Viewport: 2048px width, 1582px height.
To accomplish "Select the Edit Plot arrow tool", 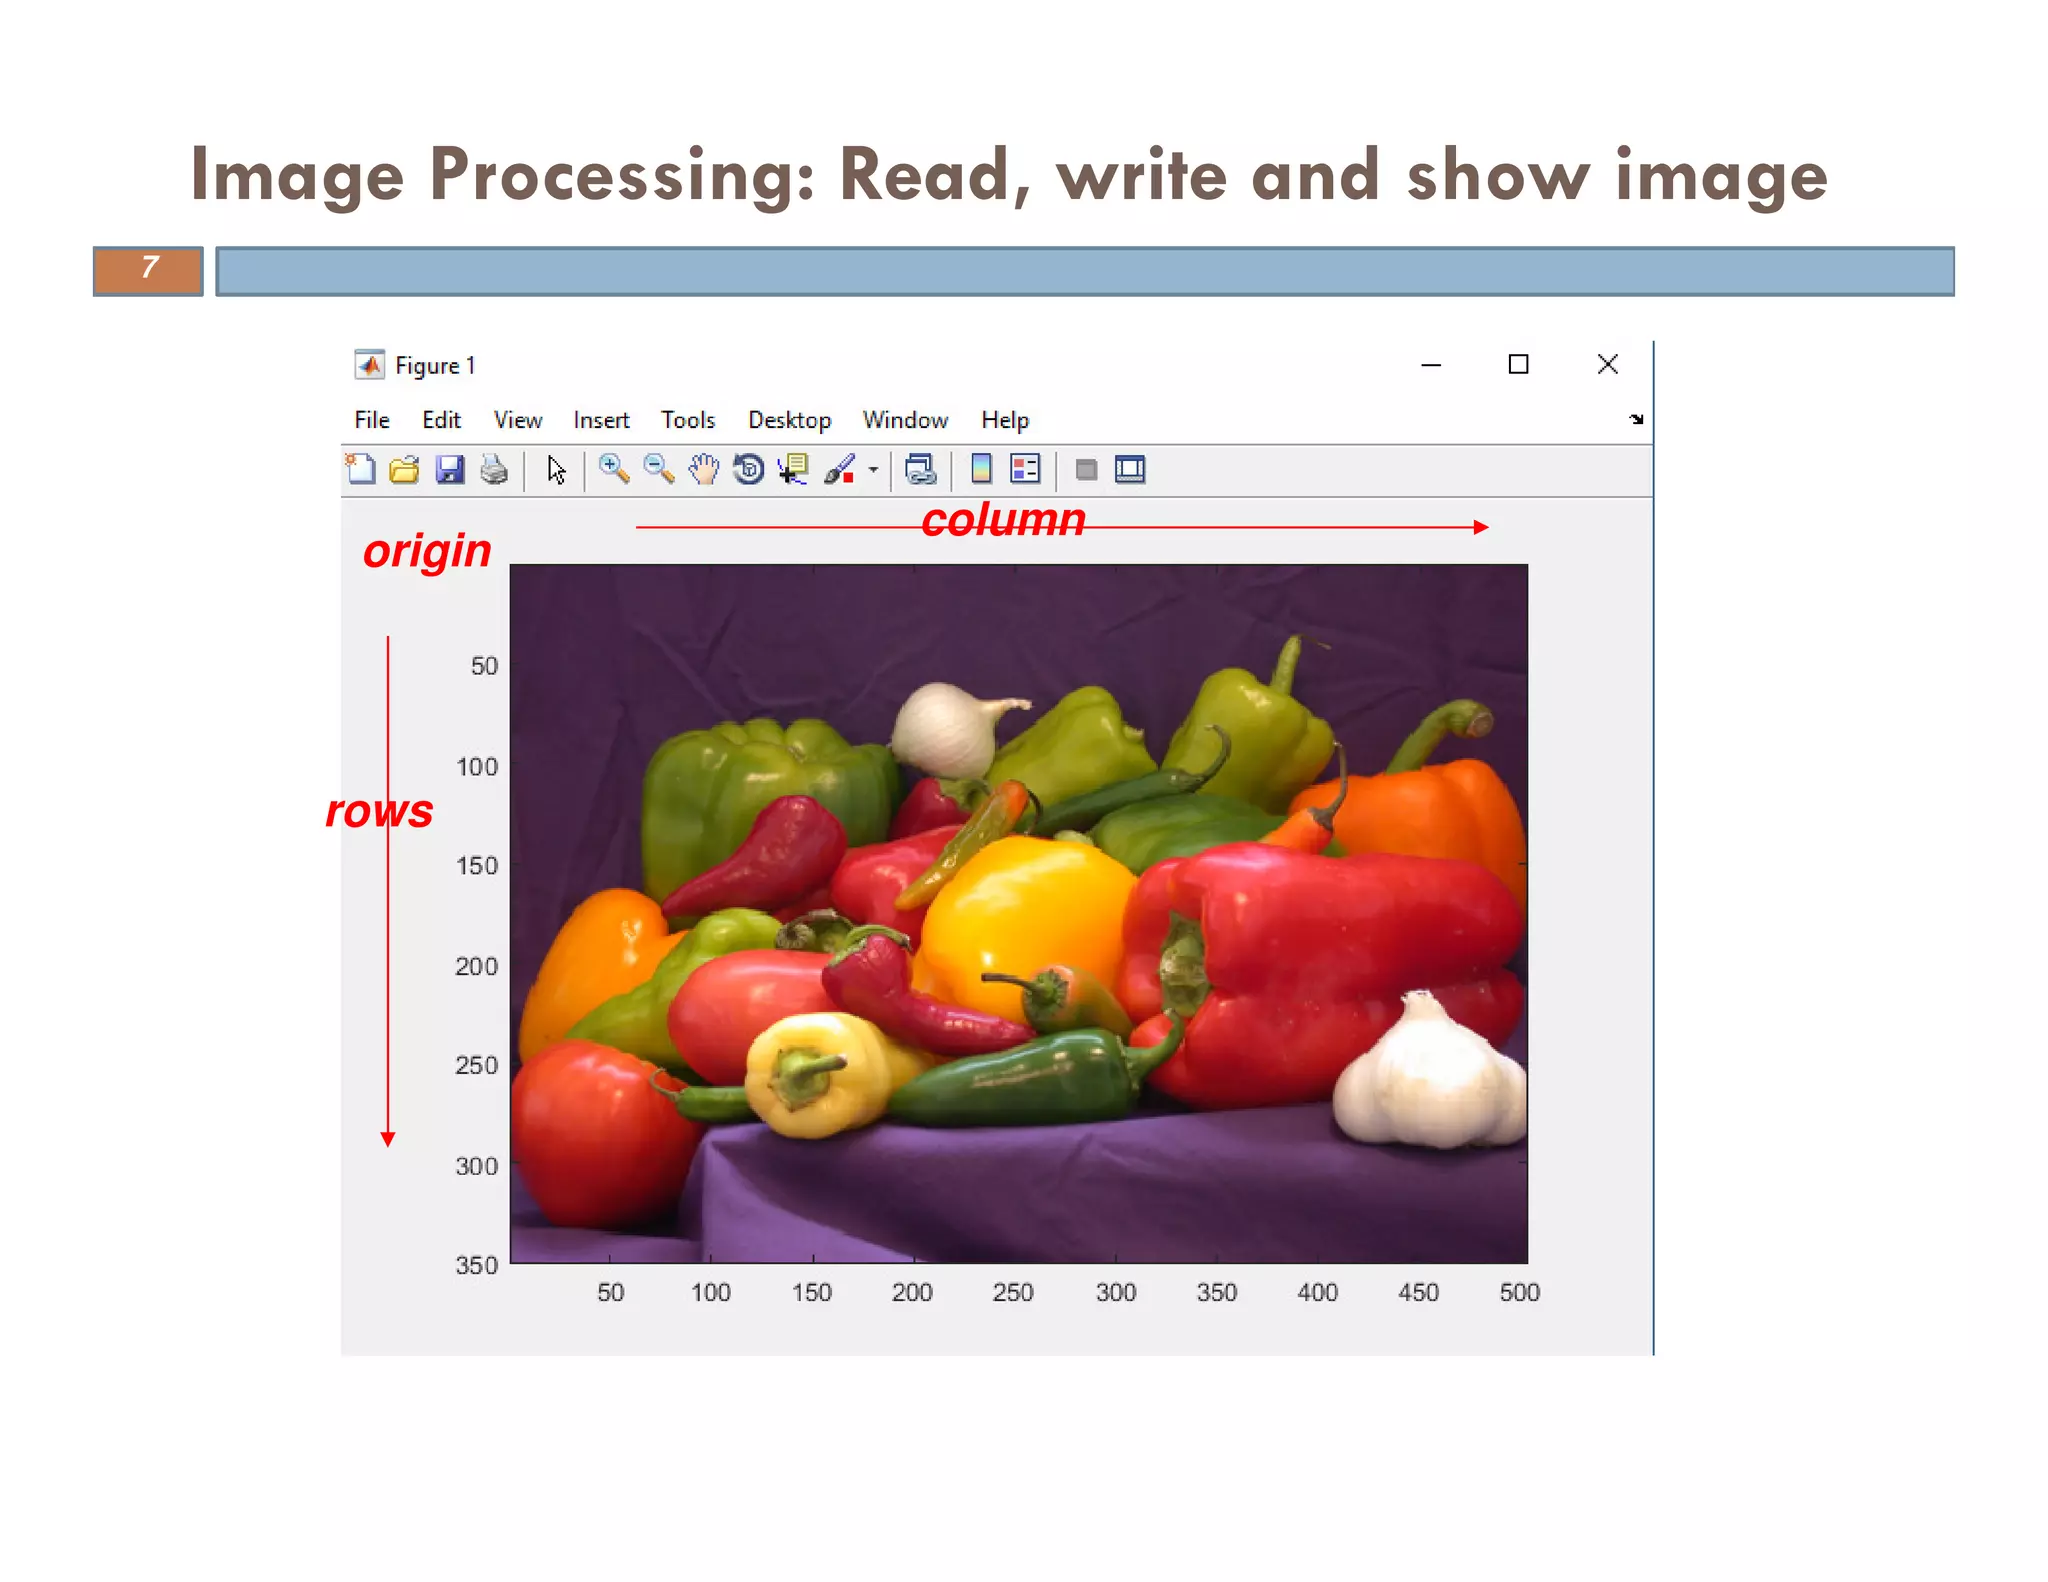I will [556, 469].
